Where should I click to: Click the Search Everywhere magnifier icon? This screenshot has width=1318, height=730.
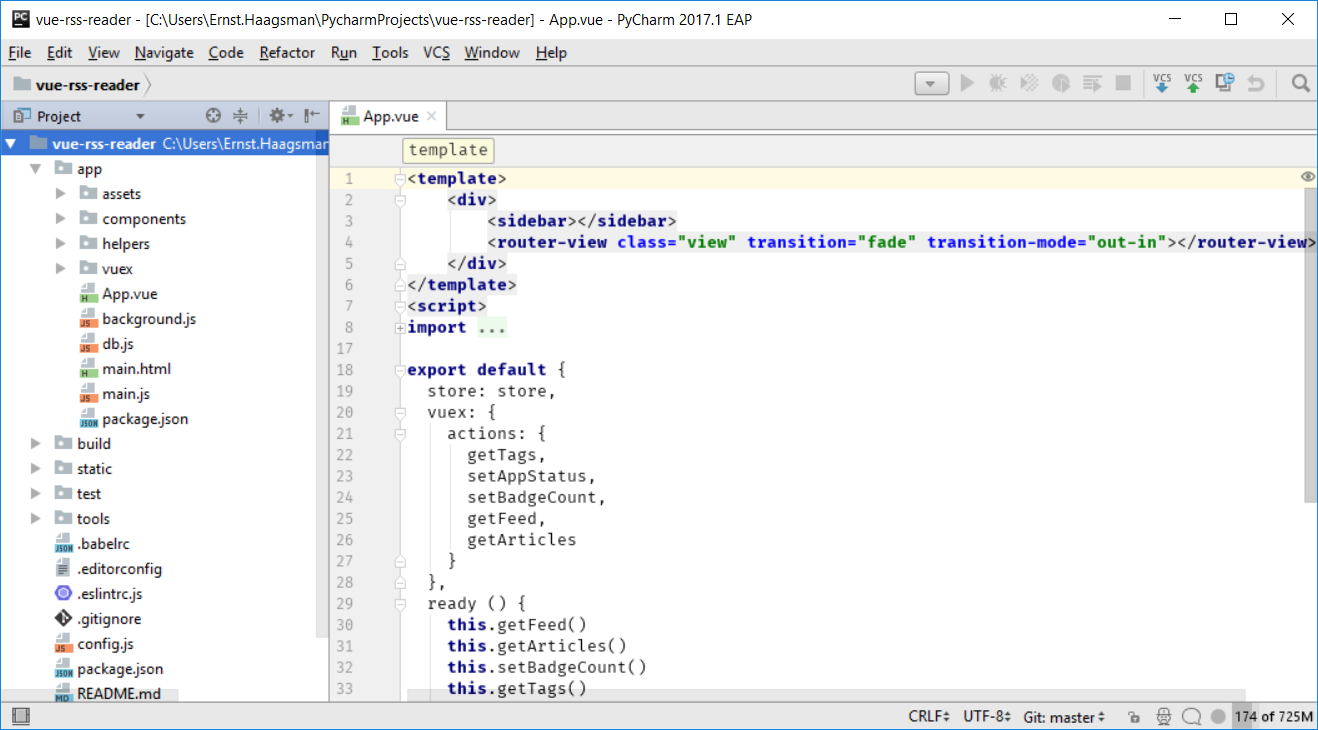(x=1300, y=84)
